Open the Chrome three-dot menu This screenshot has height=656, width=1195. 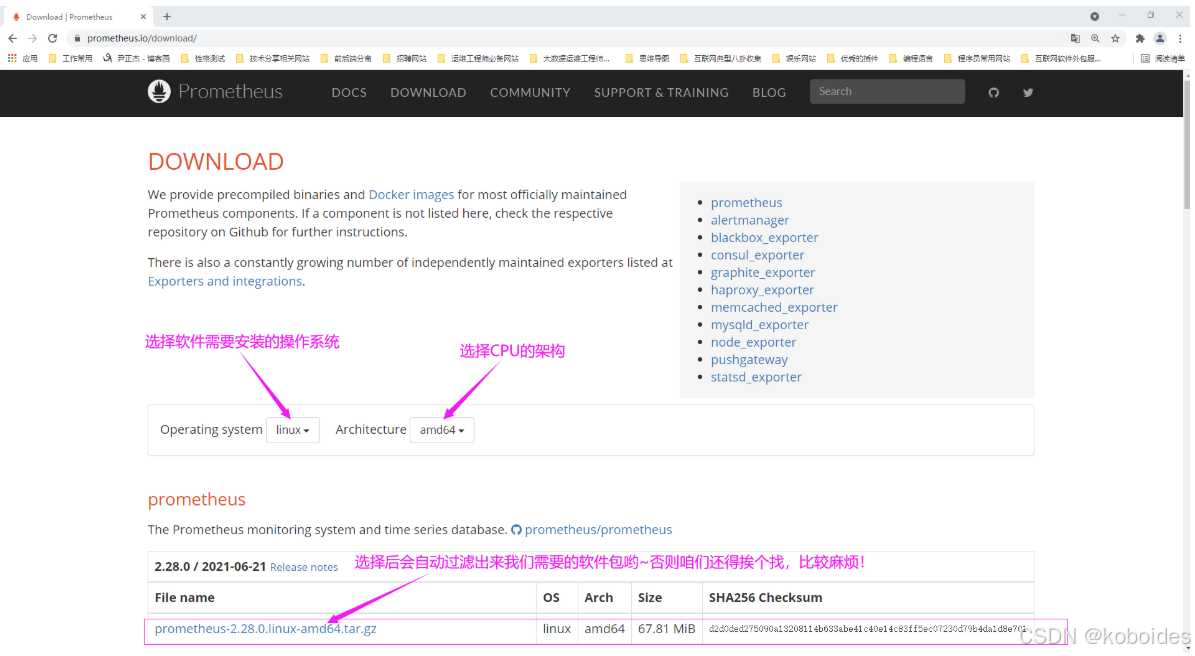[1180, 38]
